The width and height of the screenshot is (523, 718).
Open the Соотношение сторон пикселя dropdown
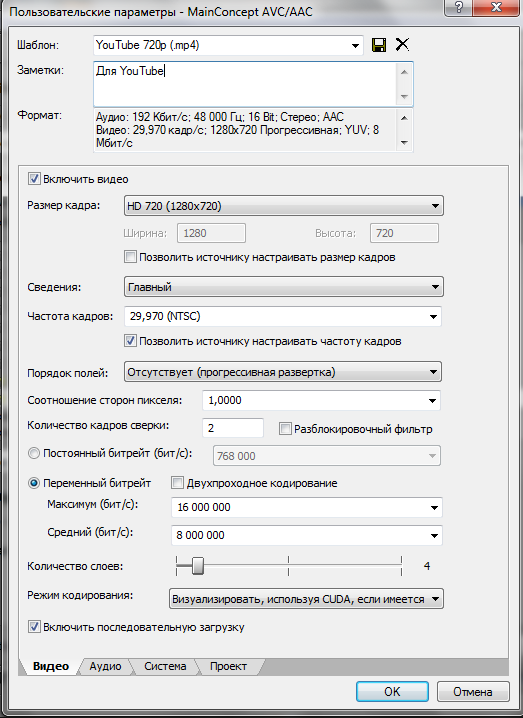[321, 400]
